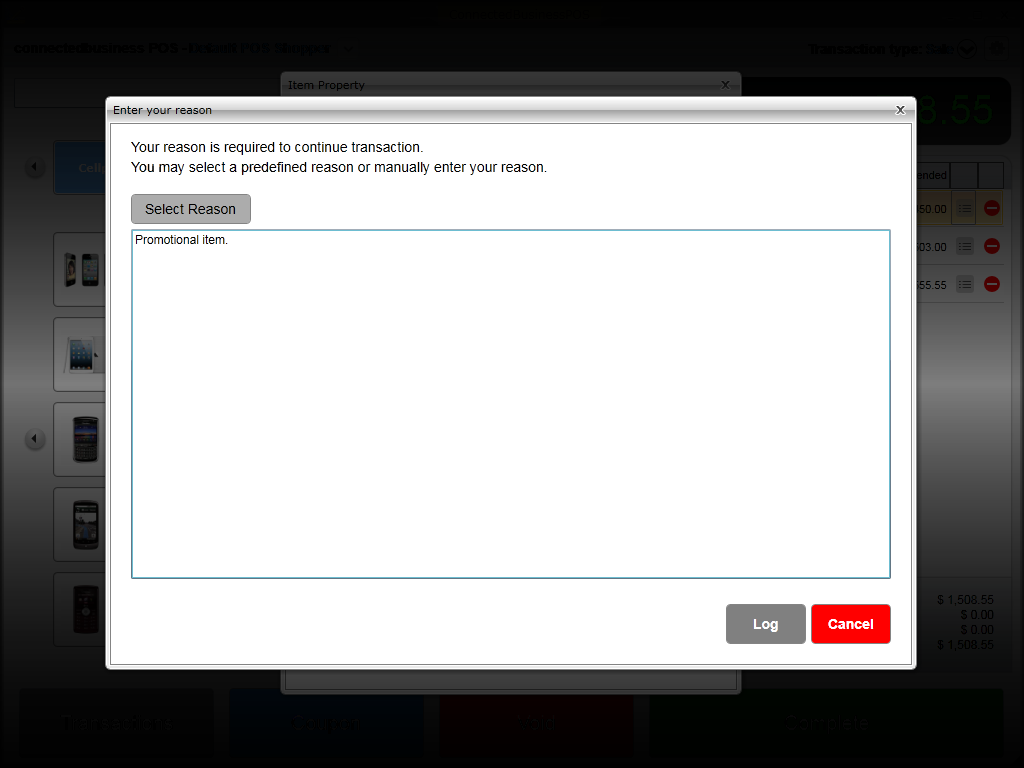
Task: Click the Select Reason button
Action: coord(191,209)
